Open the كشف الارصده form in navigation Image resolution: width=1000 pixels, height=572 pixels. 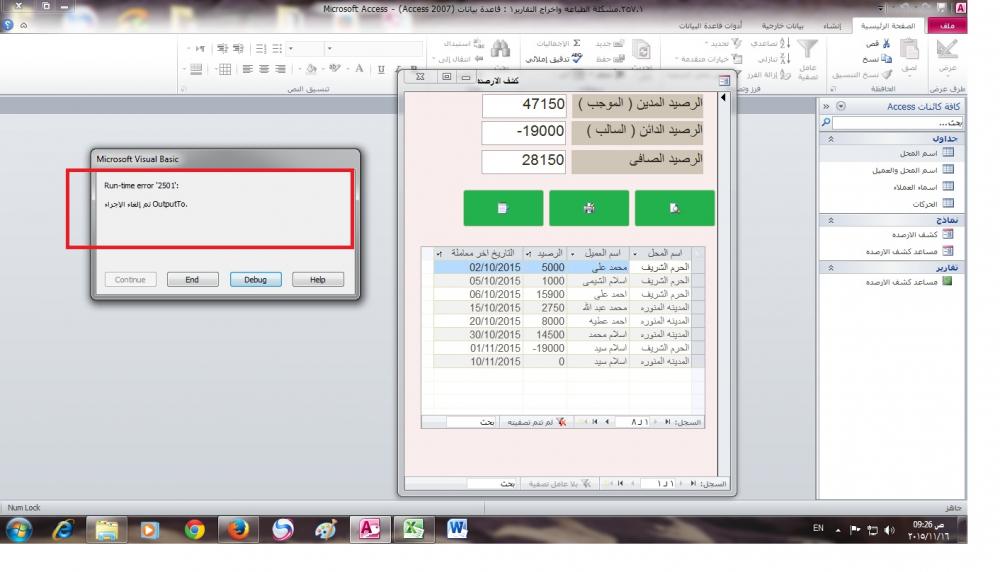pos(892,235)
